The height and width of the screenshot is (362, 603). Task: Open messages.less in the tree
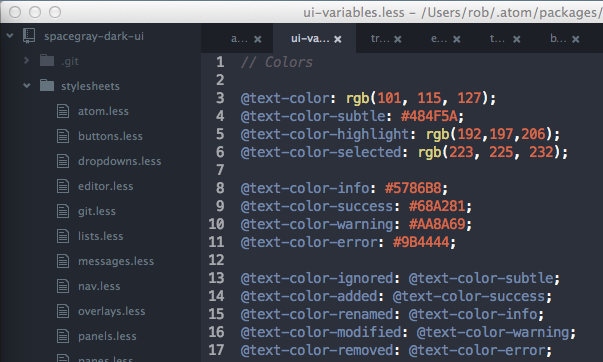tap(116, 261)
